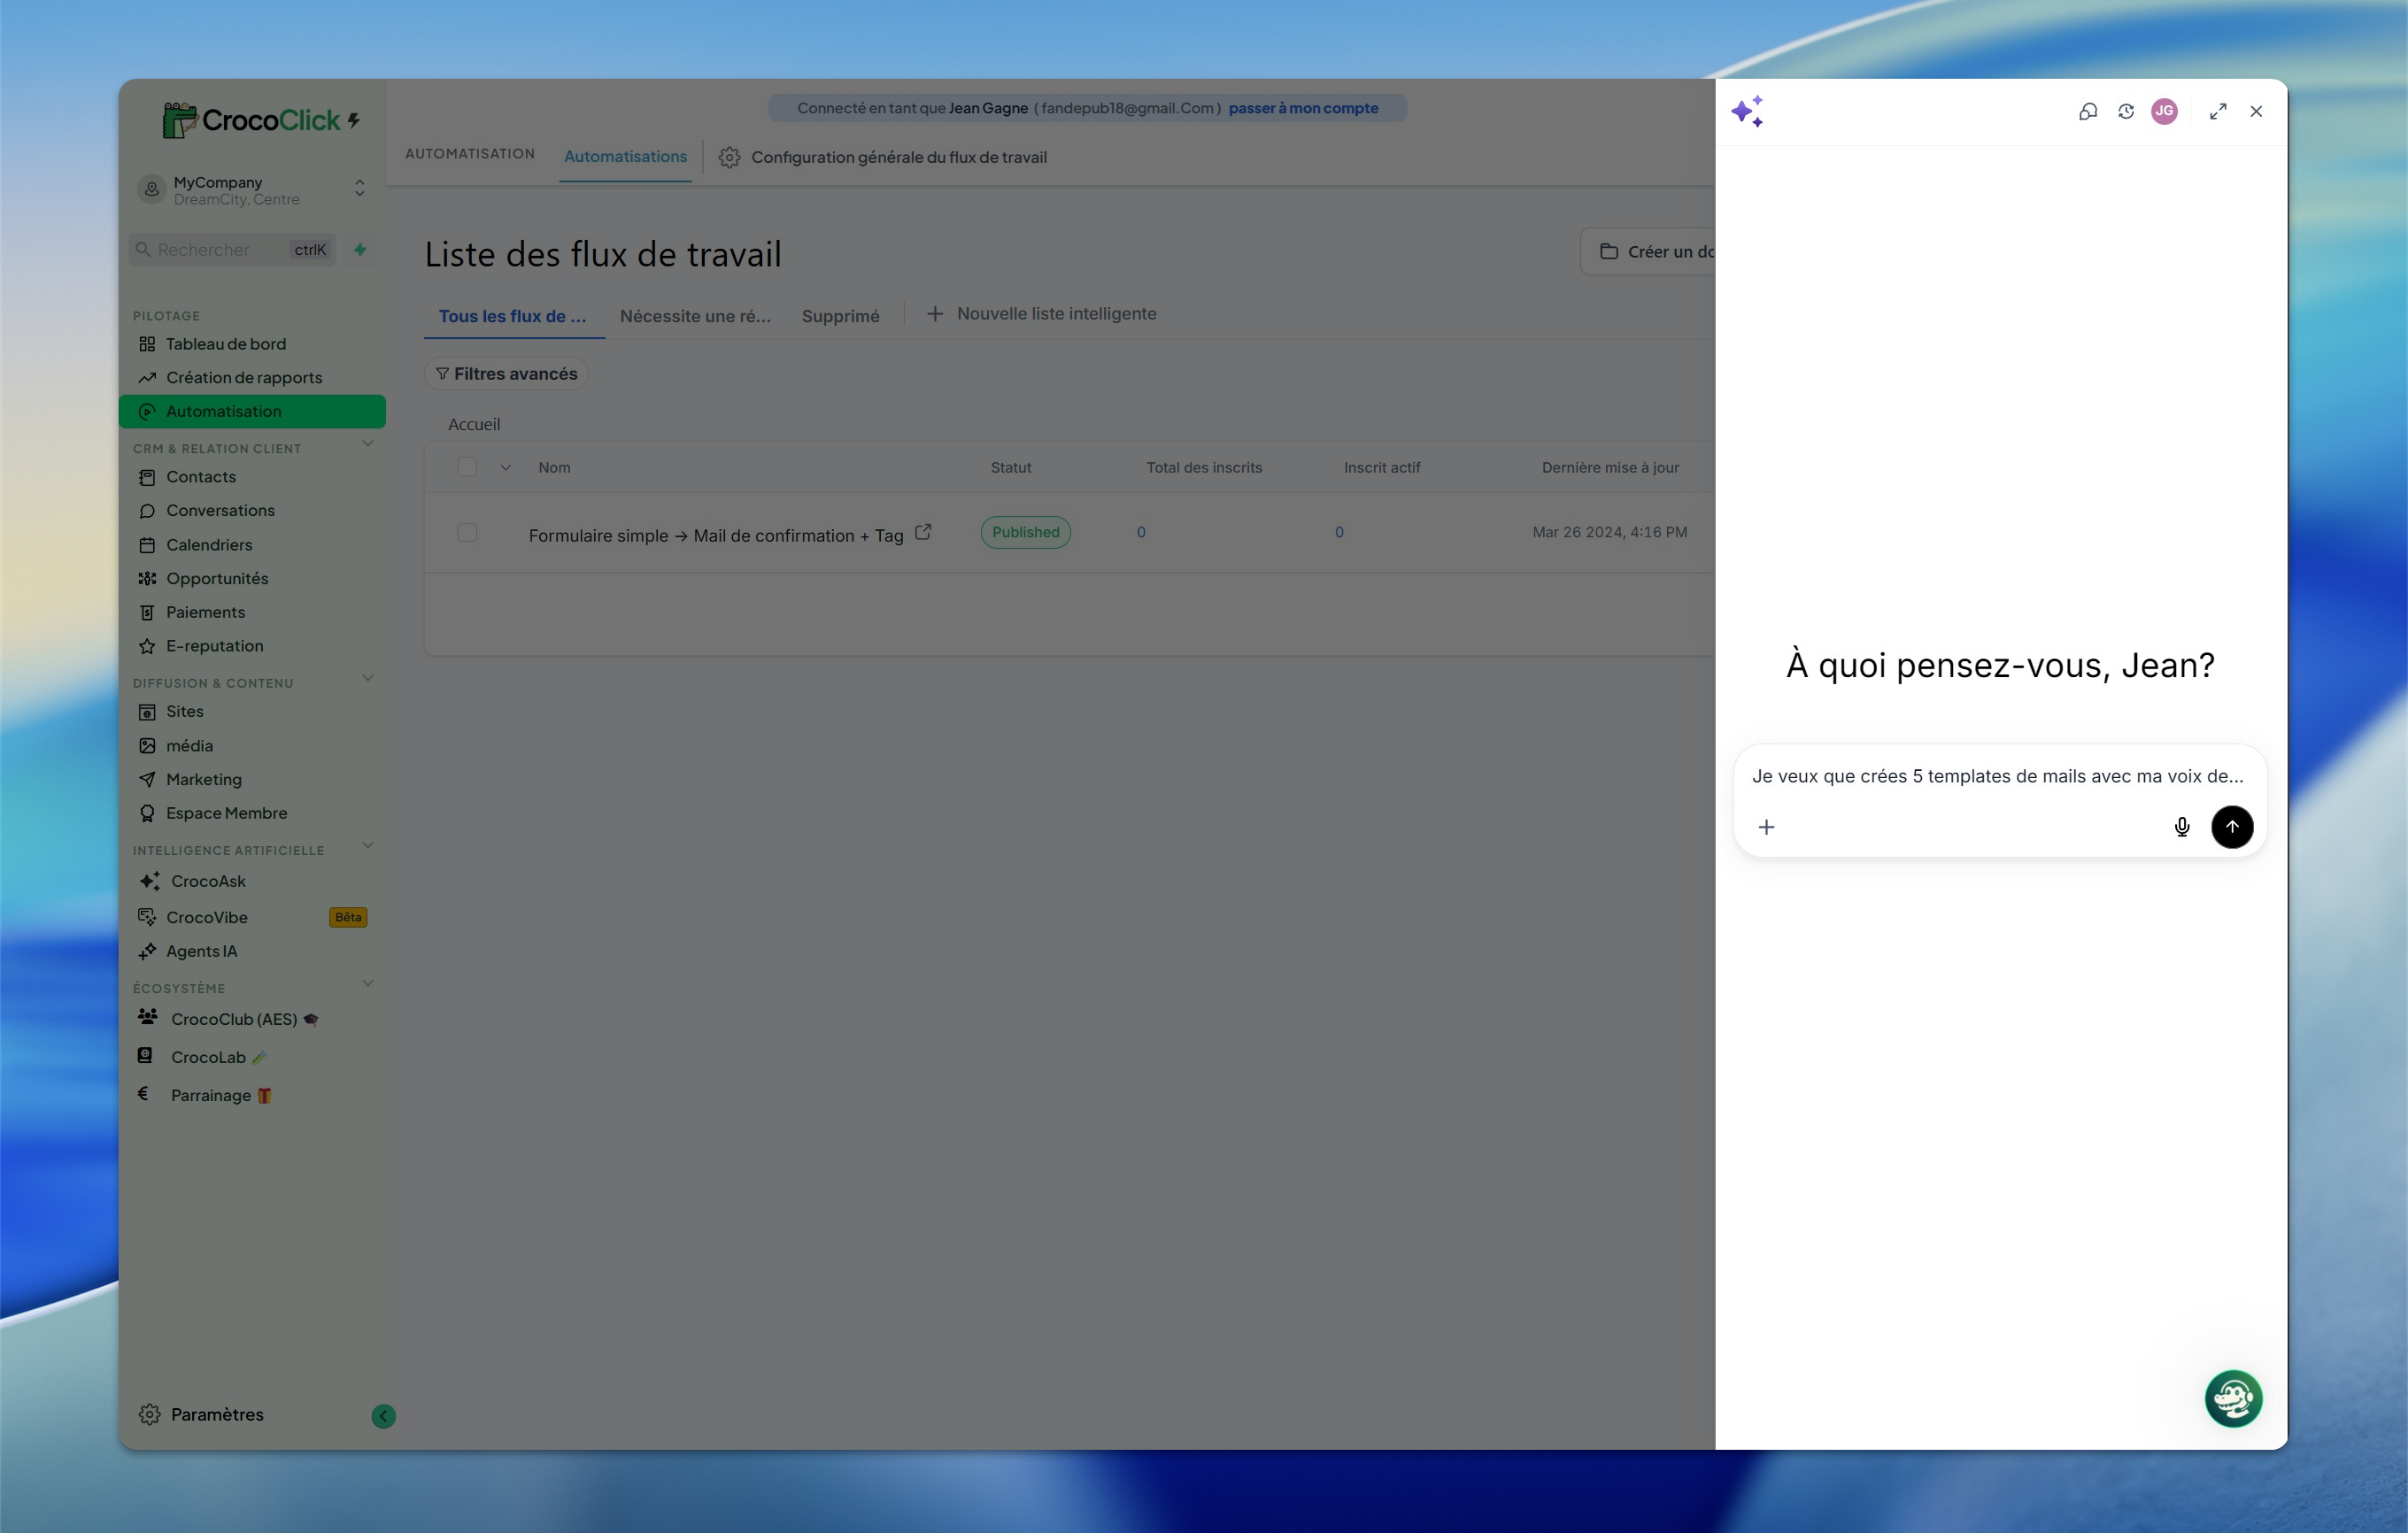Click the JG user avatar
2408x1533 pixels.
[x=2164, y=112]
